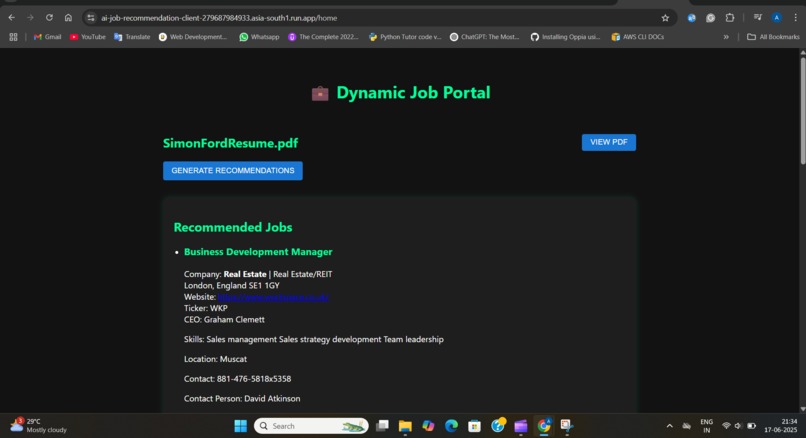This screenshot has width=806, height=438.
Task: Expand hidden bookmarks chevron
Action: [726, 37]
